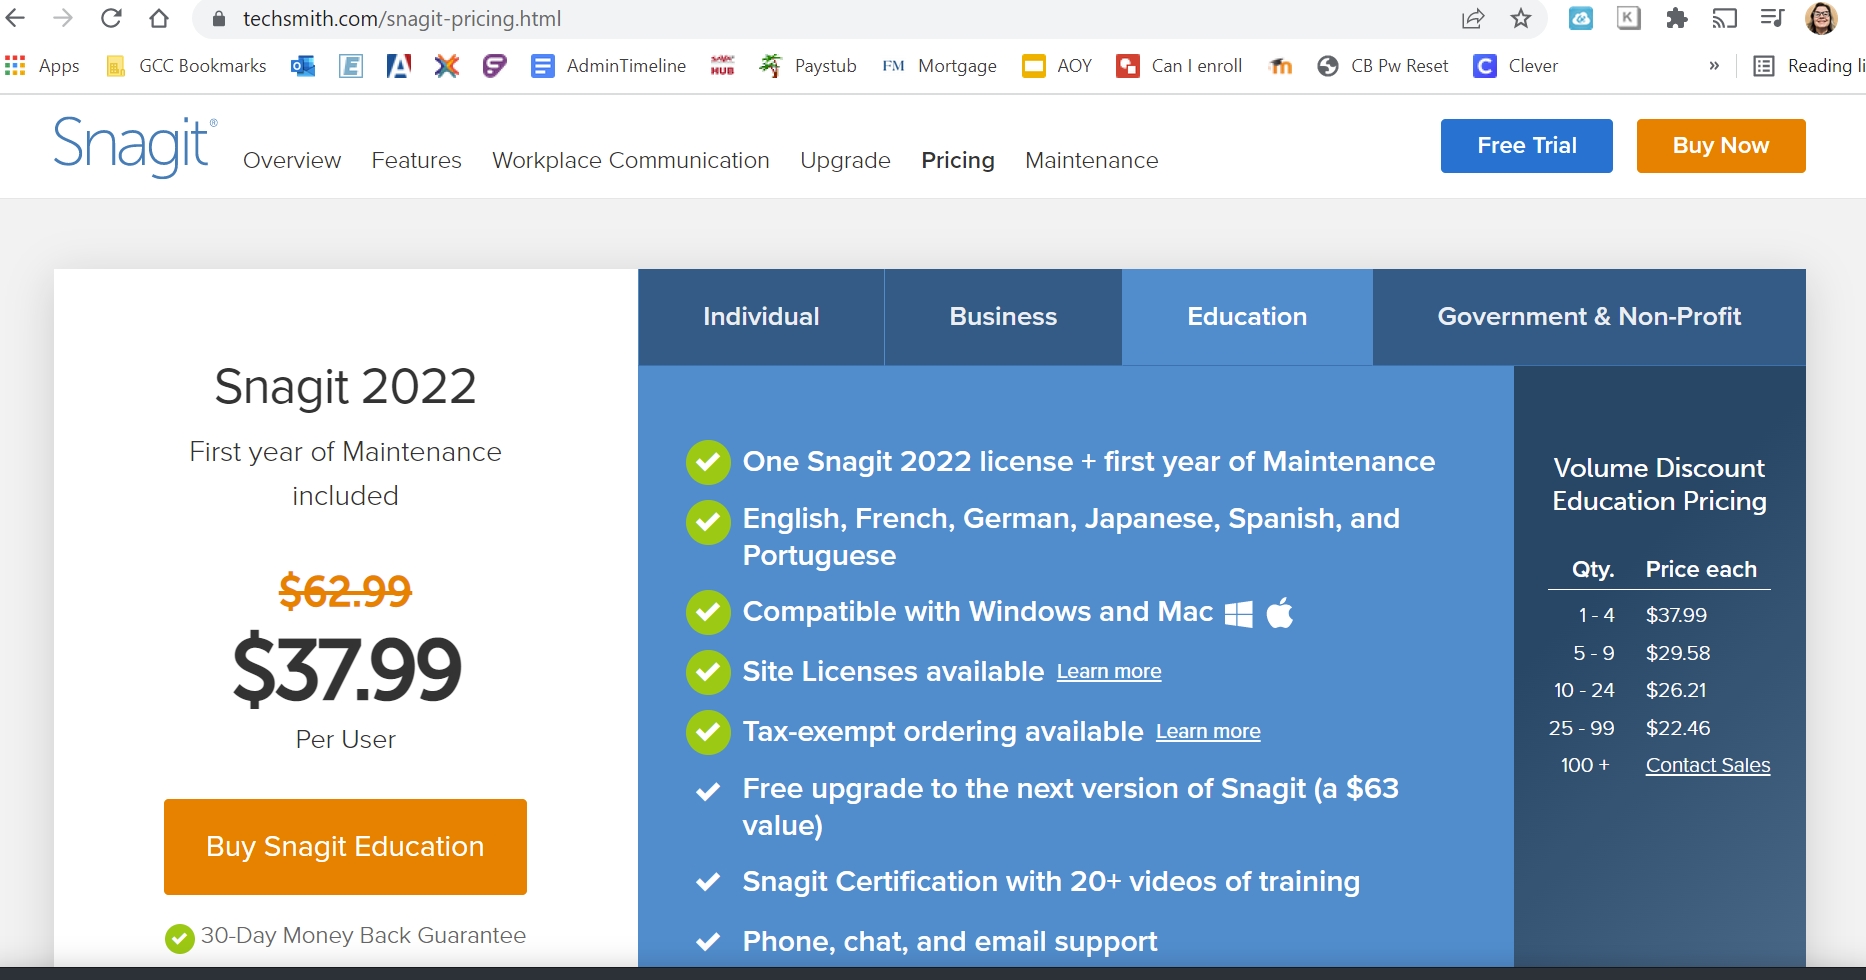Click Learn more next to Site Licenses
Screen dimensions: 1866x980
click(1109, 672)
